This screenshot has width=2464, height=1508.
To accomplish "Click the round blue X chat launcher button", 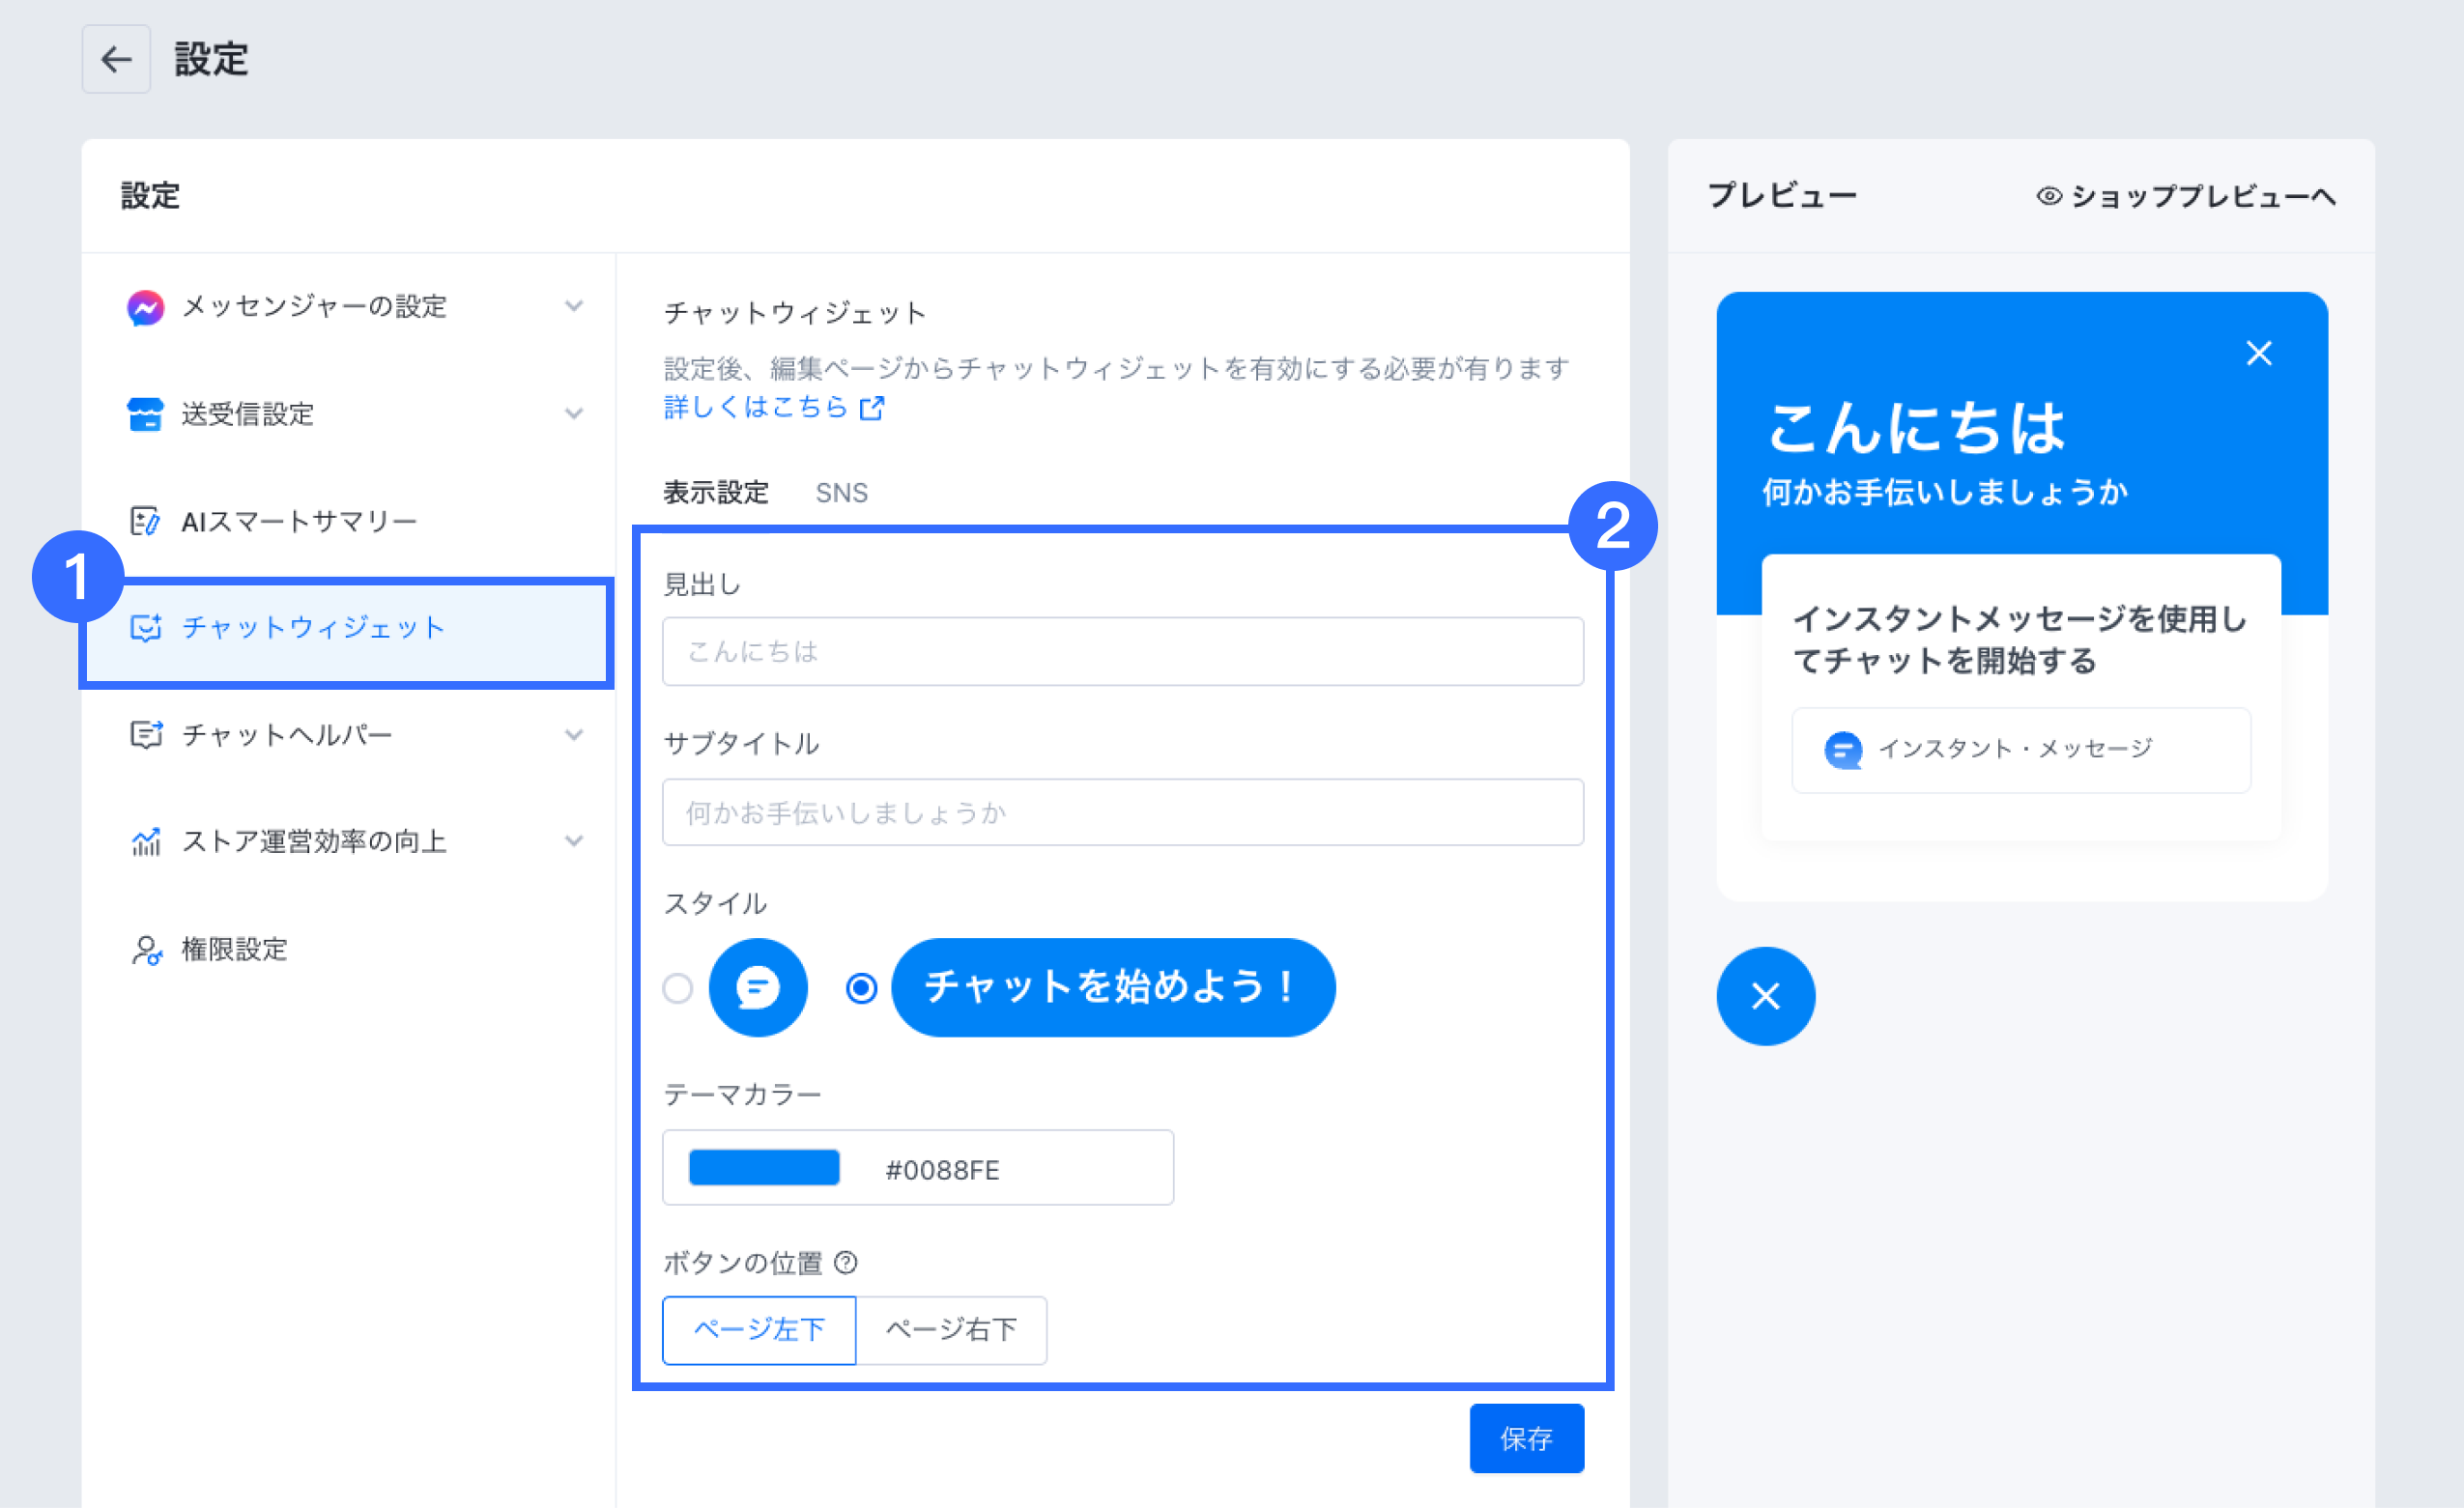I will click(1766, 996).
